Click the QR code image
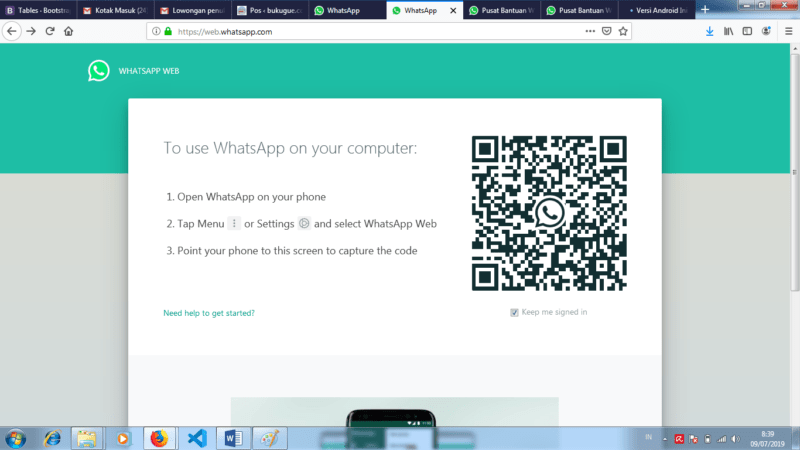The image size is (800, 450). pyautogui.click(x=549, y=213)
